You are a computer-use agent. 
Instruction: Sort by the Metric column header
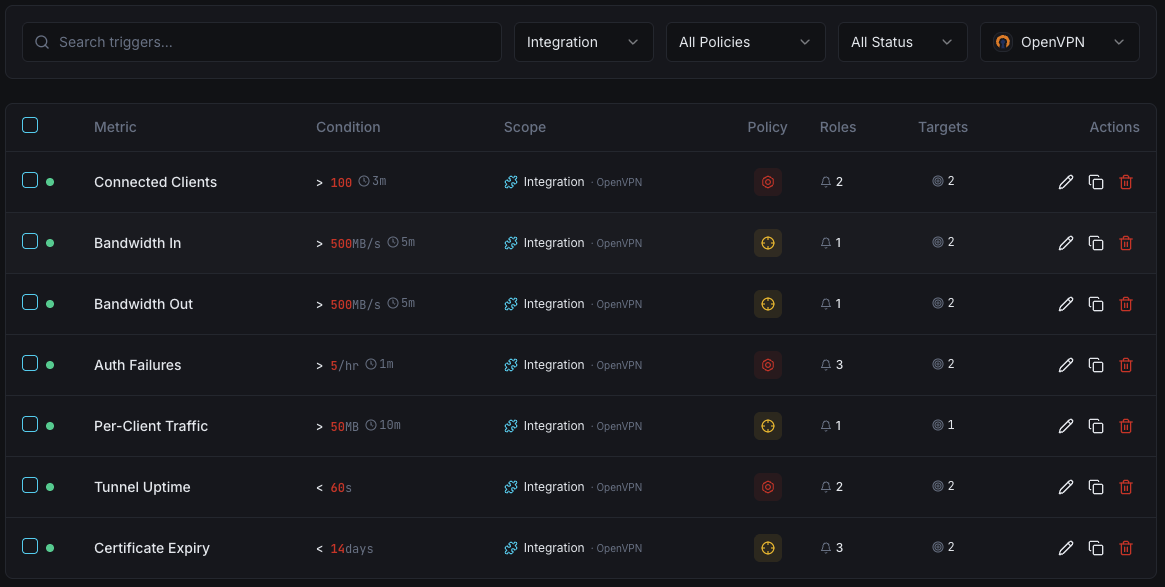[x=115, y=127]
